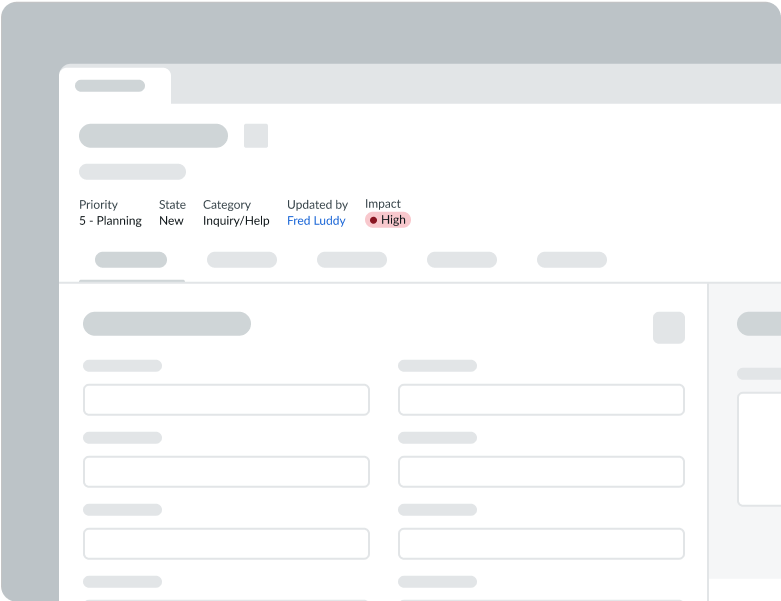This screenshot has width=781, height=601.
Task: Click the '5 - Planning' priority value
Action: pos(110,221)
